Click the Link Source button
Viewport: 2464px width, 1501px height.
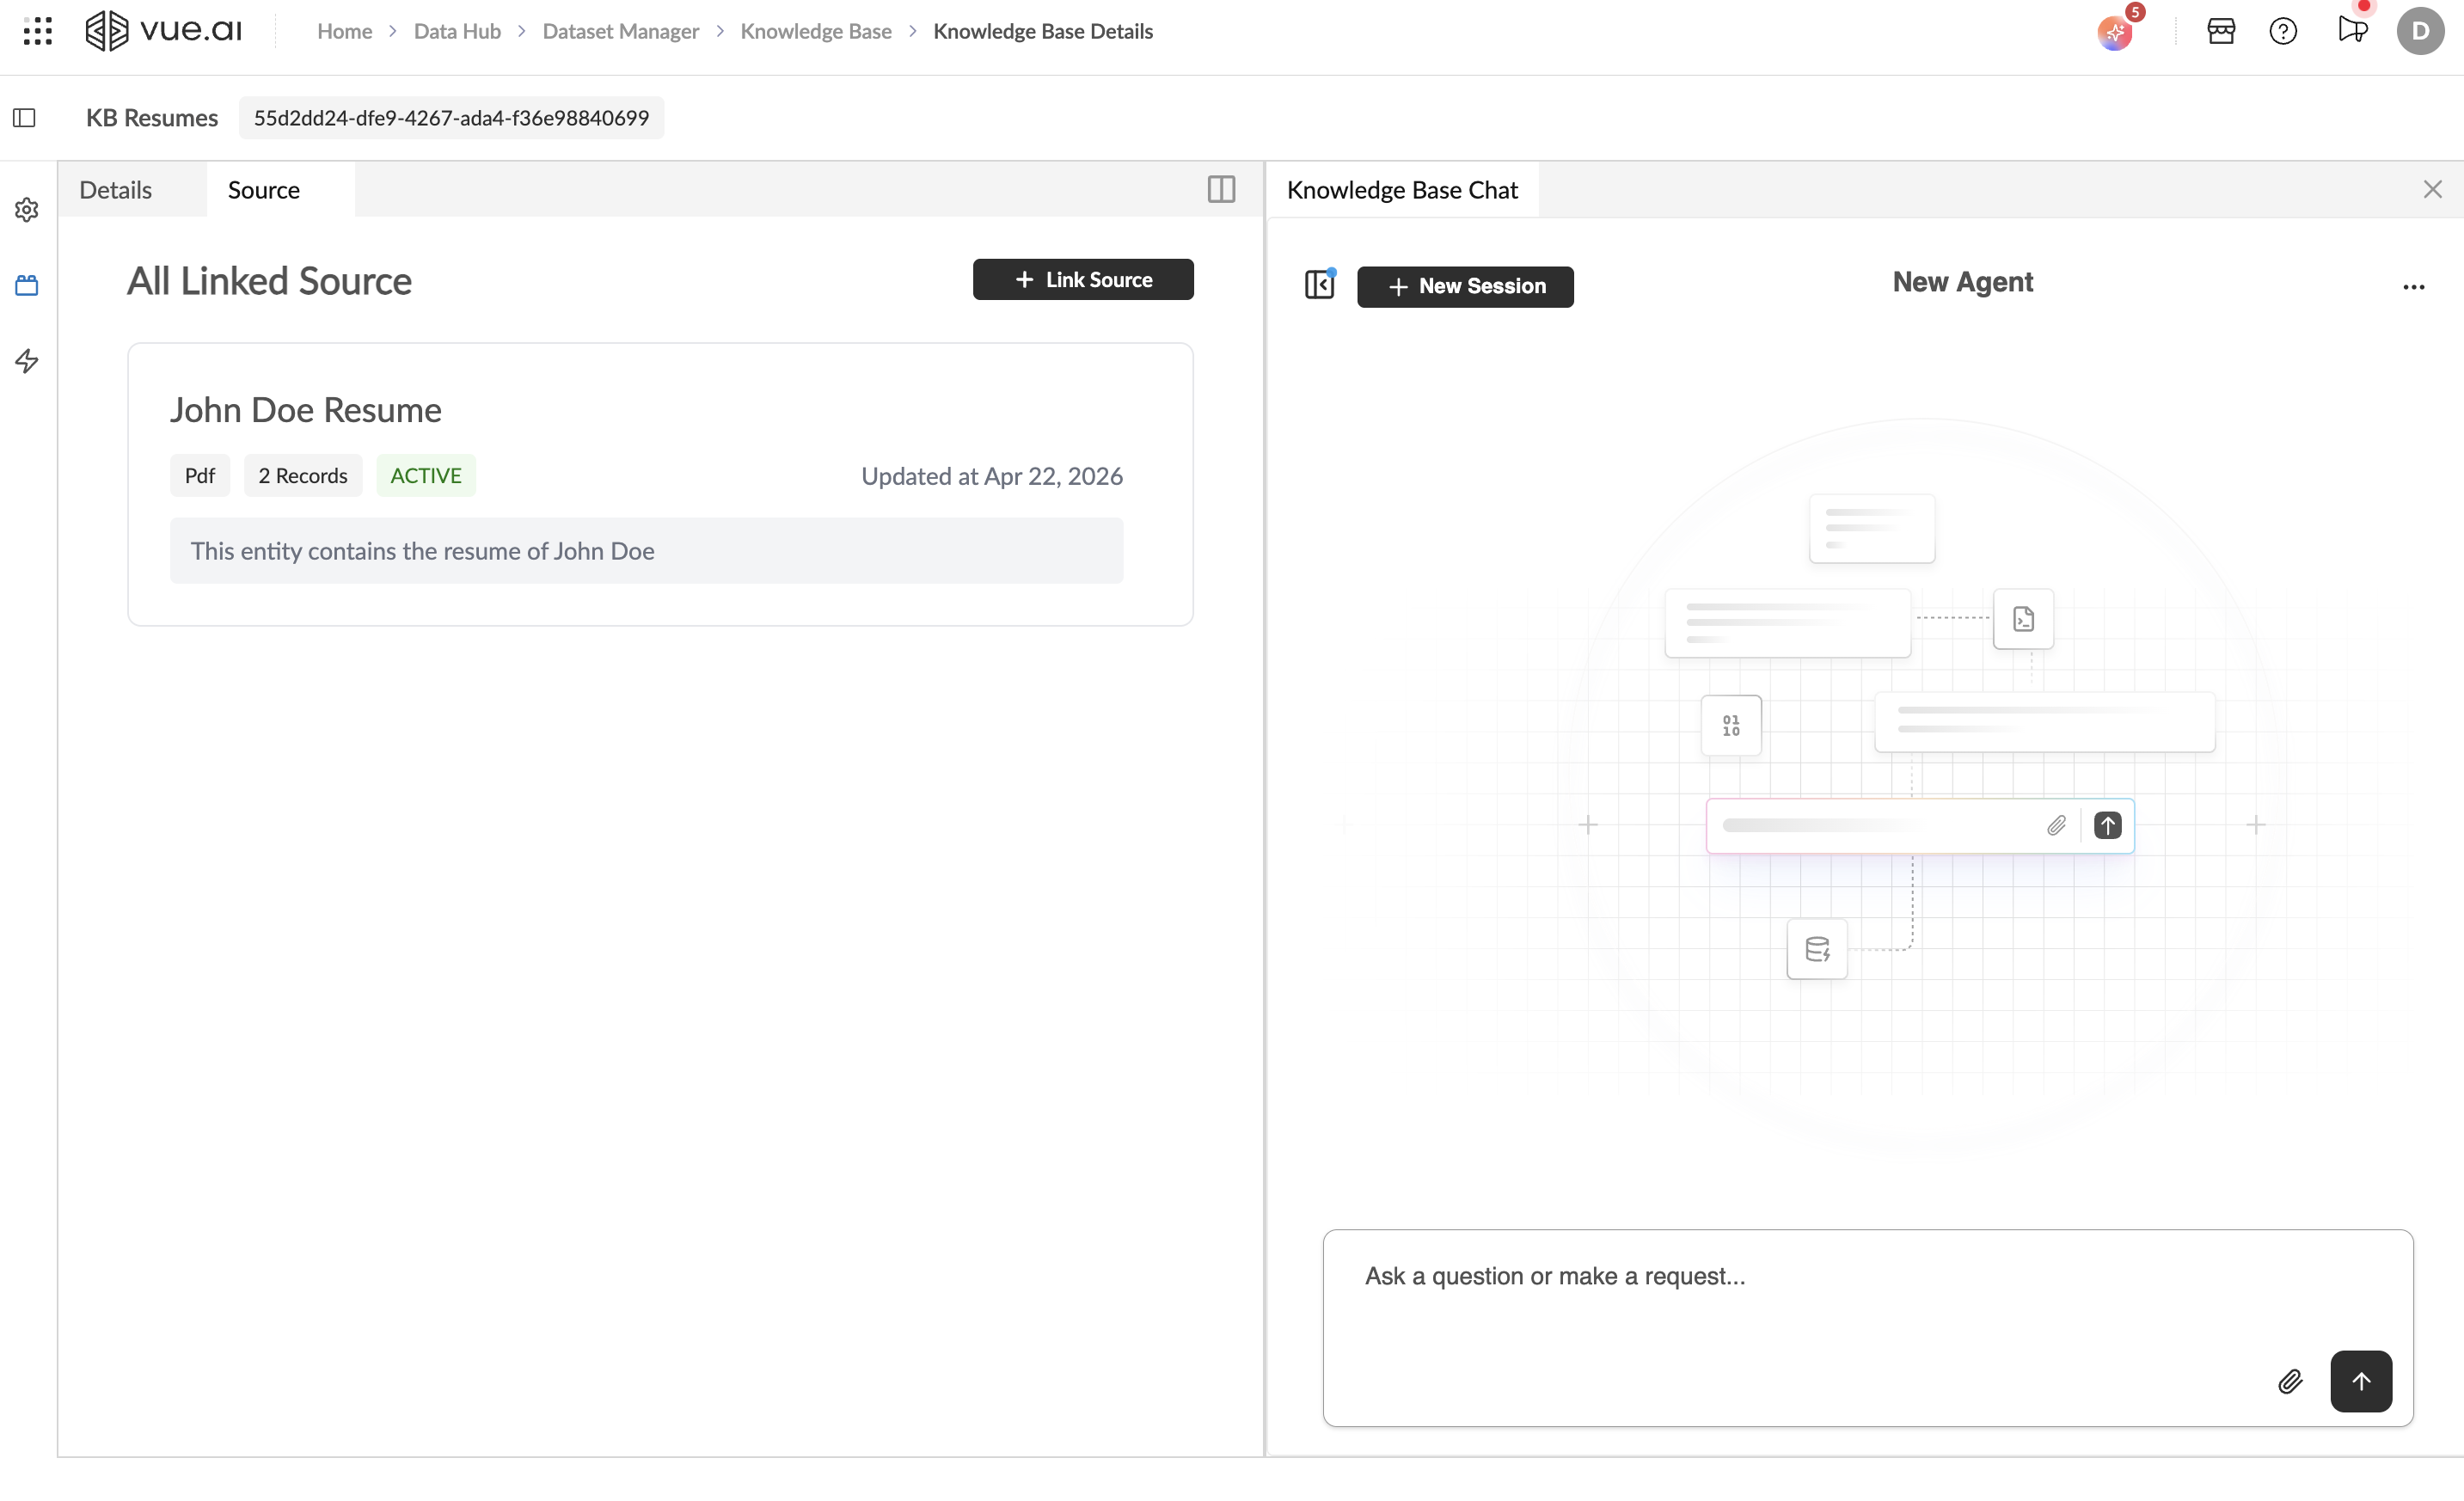[1083, 280]
